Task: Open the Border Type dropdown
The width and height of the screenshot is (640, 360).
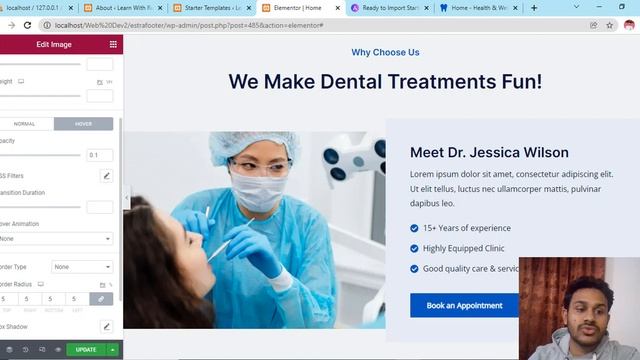Action: click(x=82, y=267)
